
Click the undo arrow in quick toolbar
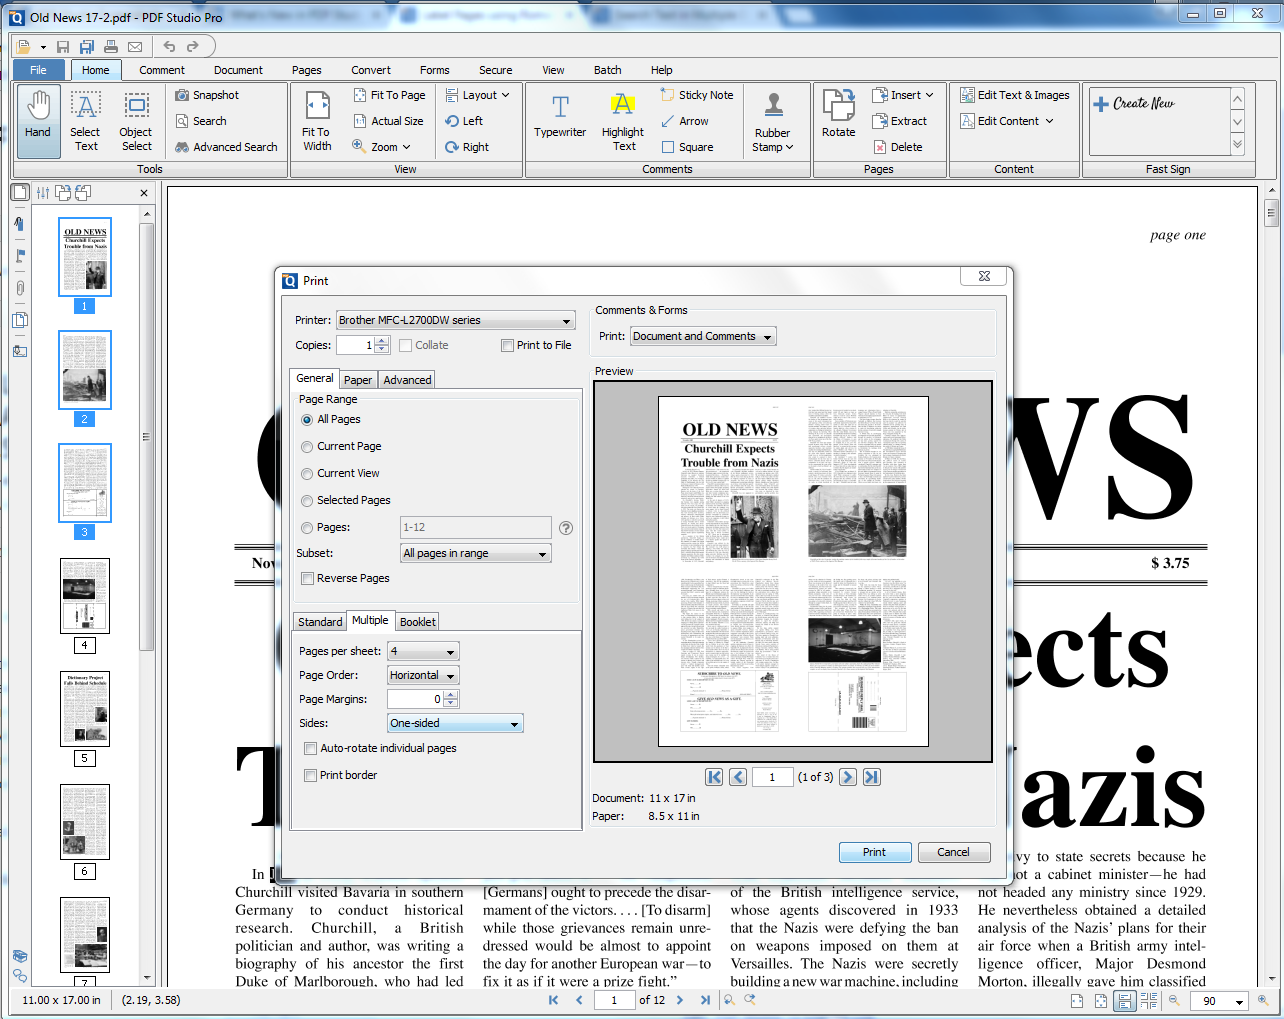[x=169, y=46]
